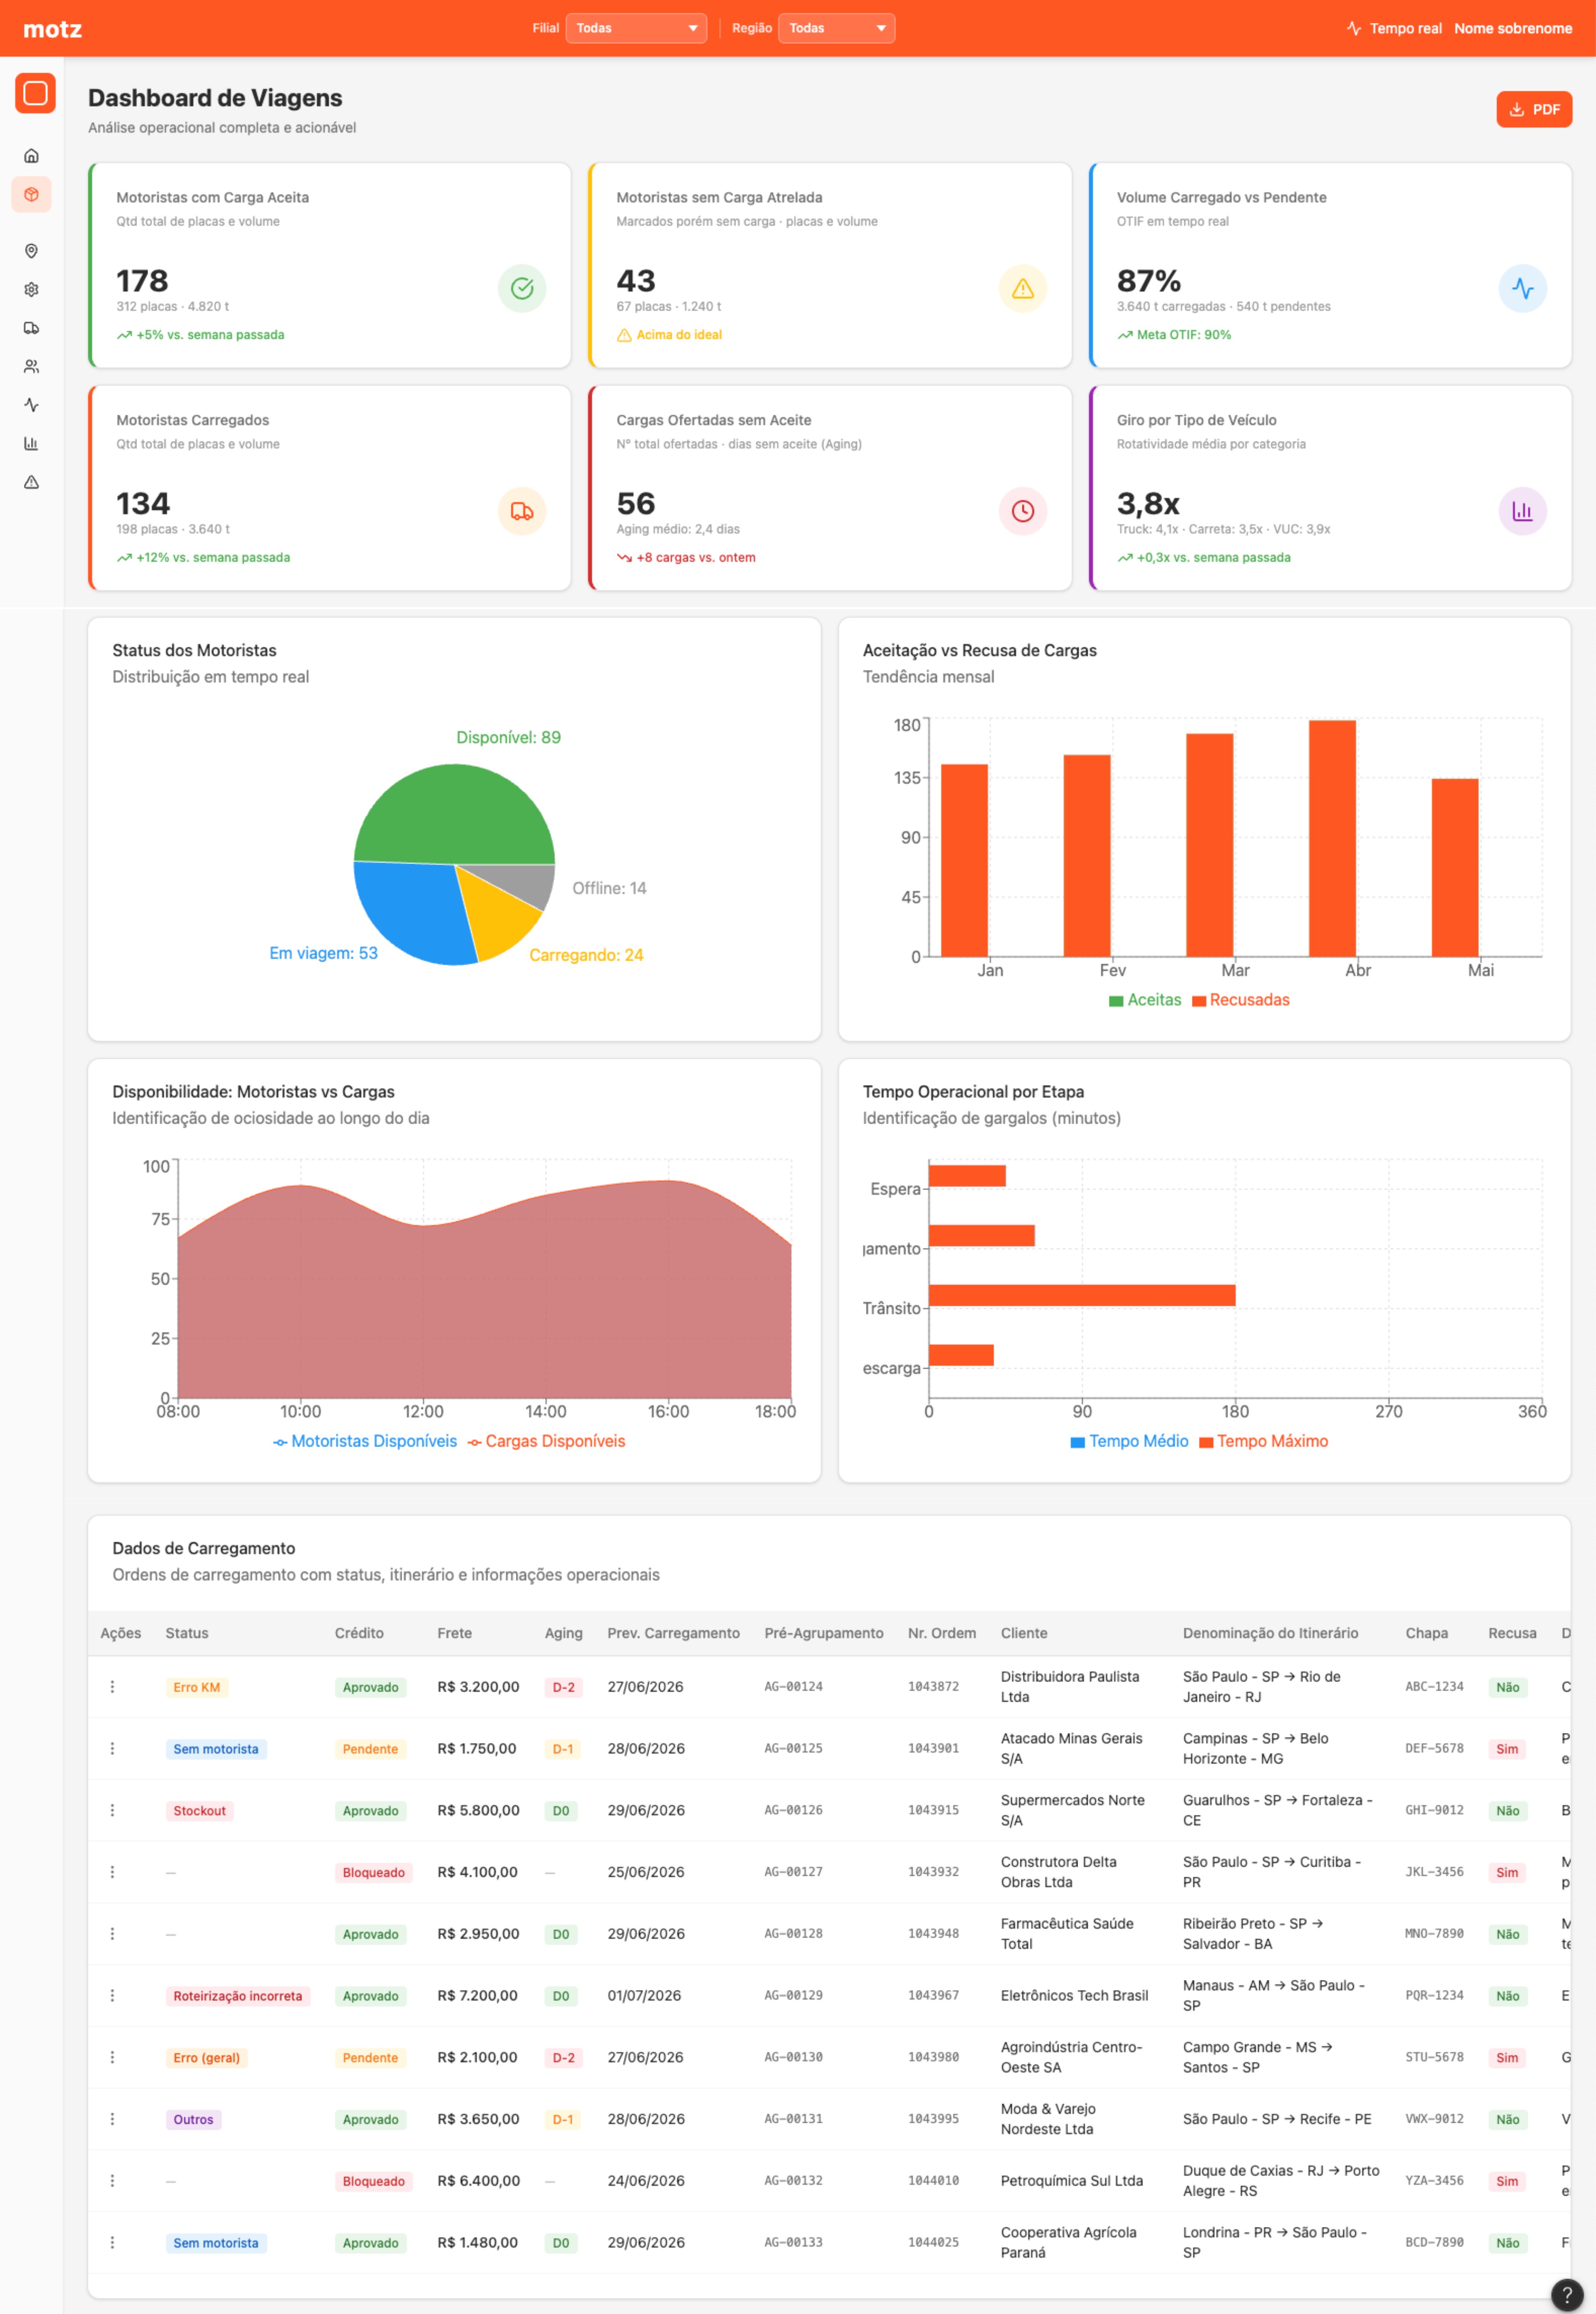
Task: Open the Filial dropdown
Action: coord(636,28)
